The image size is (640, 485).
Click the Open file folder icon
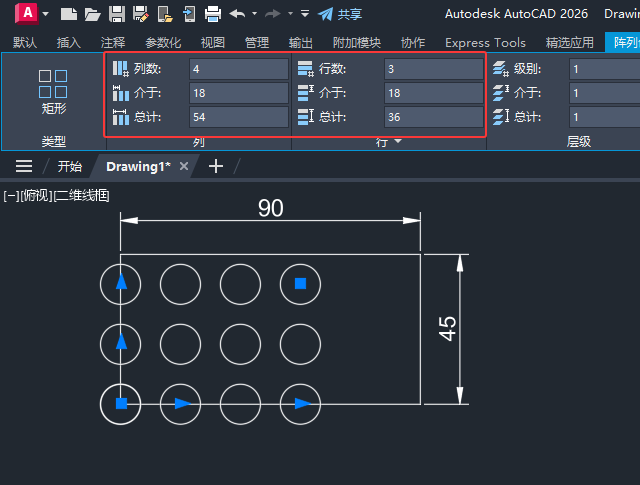point(93,14)
